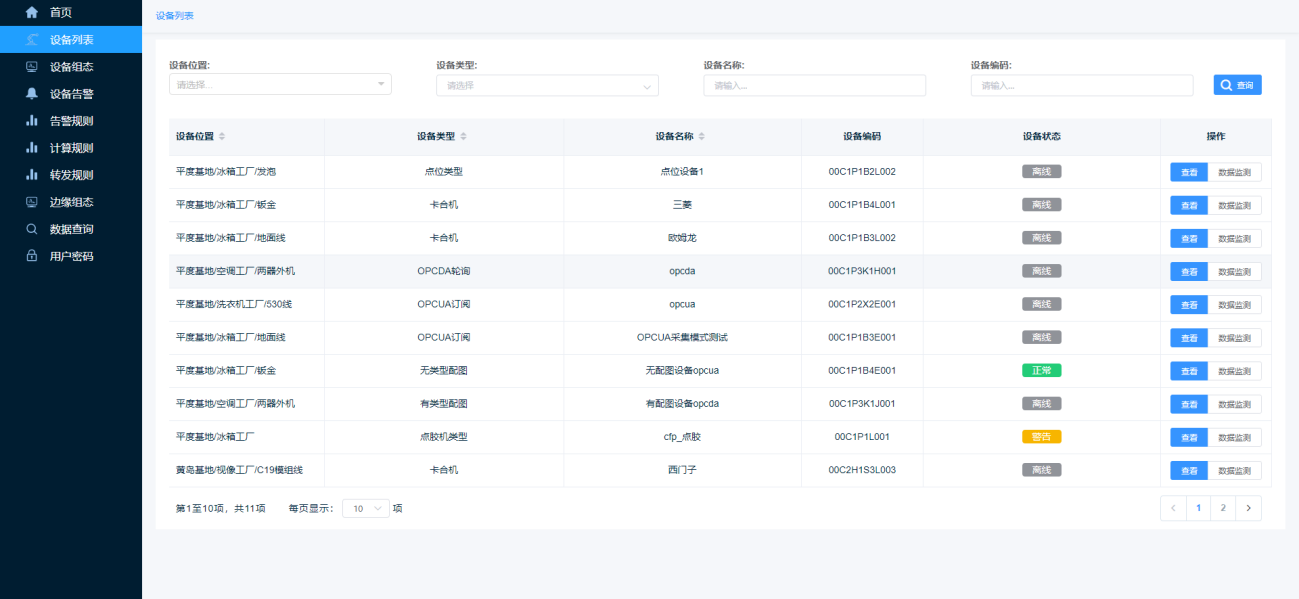Sort the table by 设备类型 column
The height and width of the screenshot is (599, 1299).
463,137
